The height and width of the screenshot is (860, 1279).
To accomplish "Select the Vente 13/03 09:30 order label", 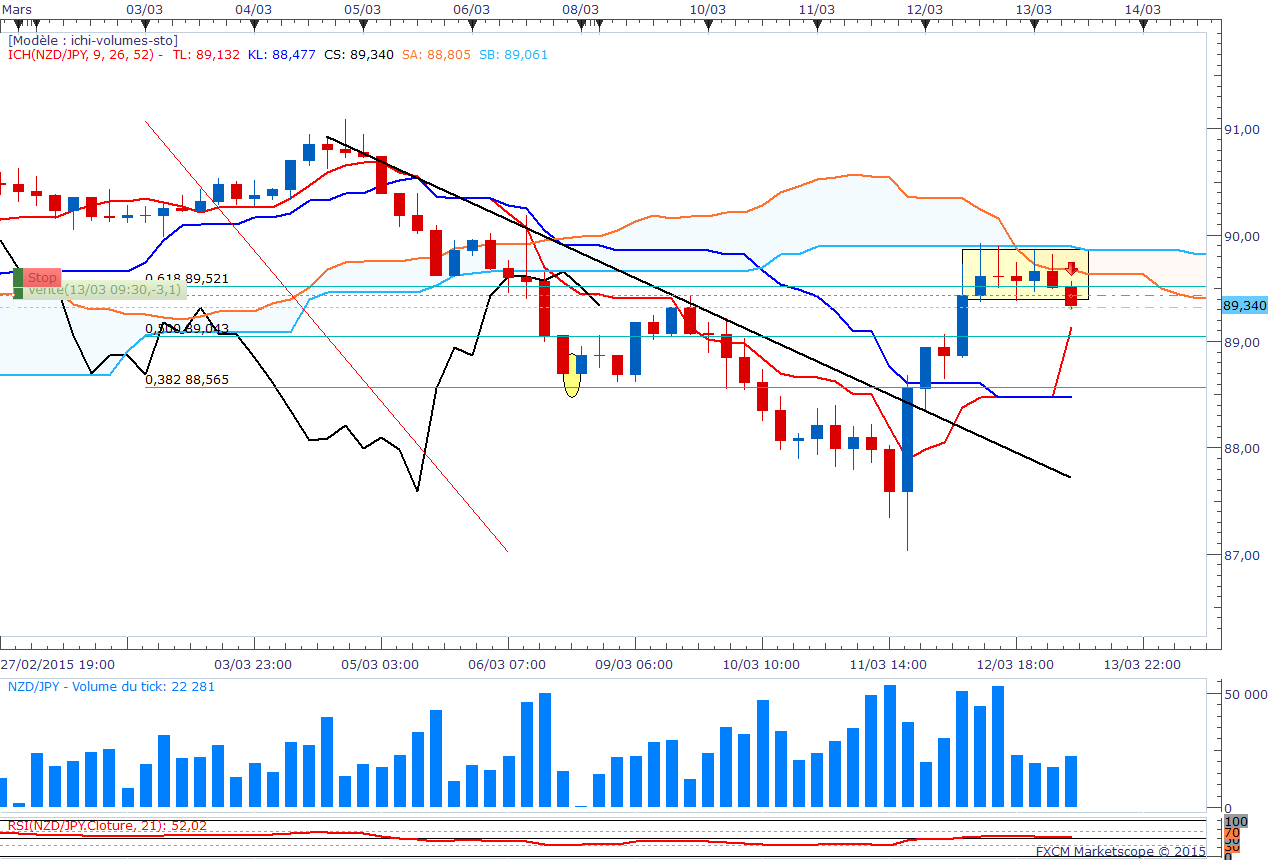I will (x=104, y=290).
